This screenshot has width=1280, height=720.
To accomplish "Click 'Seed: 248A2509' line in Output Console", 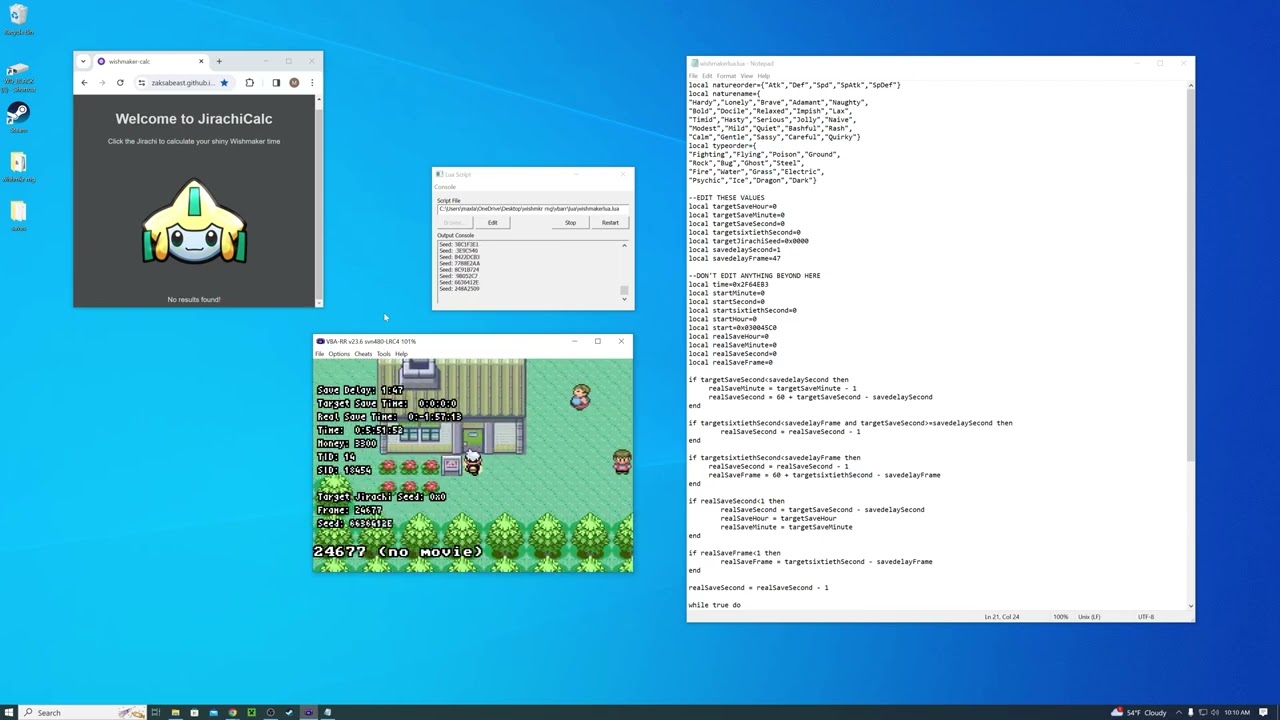I will click(459, 289).
